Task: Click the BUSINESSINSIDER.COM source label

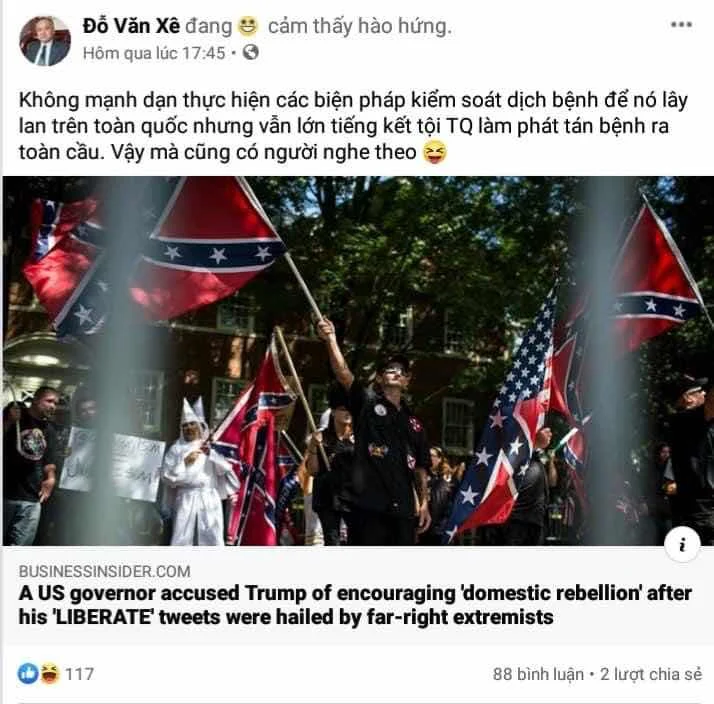Action: (x=105, y=571)
